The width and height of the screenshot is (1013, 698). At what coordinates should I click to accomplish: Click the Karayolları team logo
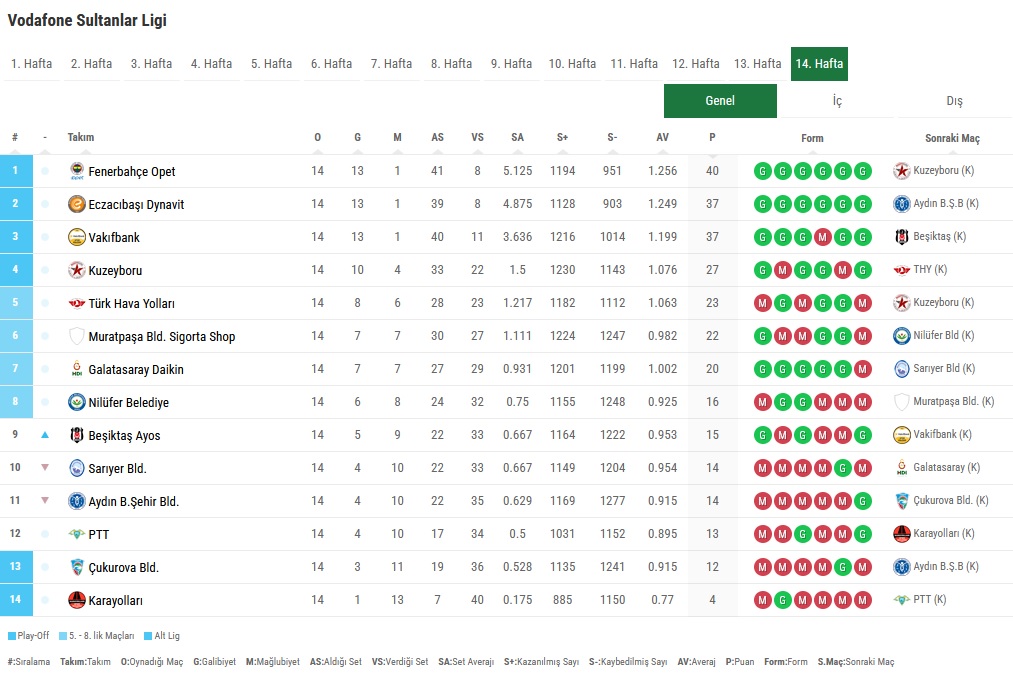[77, 600]
